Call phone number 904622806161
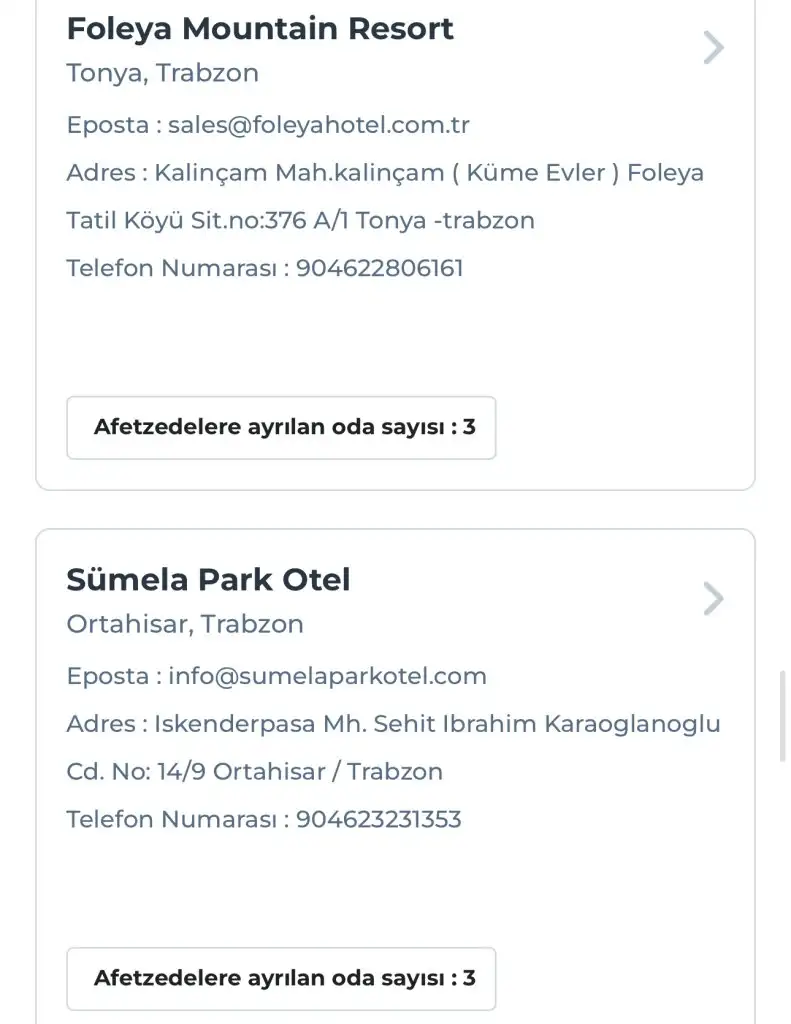 [379, 268]
